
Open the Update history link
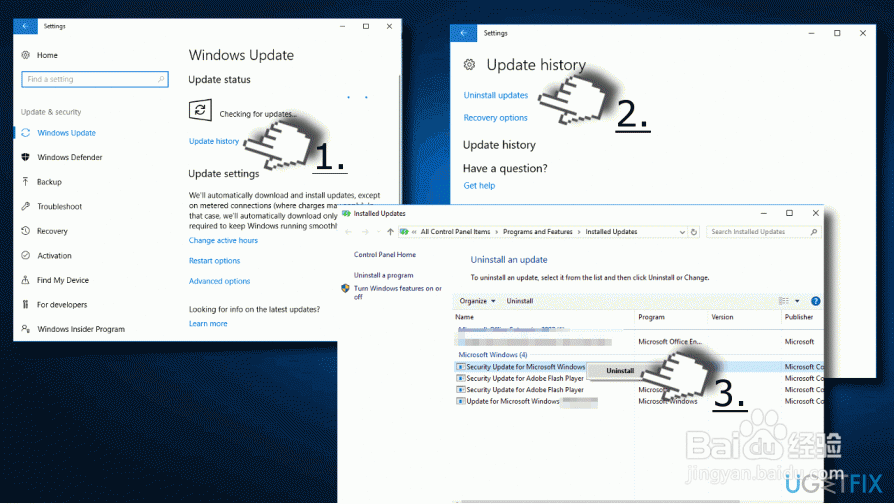pyautogui.click(x=214, y=141)
